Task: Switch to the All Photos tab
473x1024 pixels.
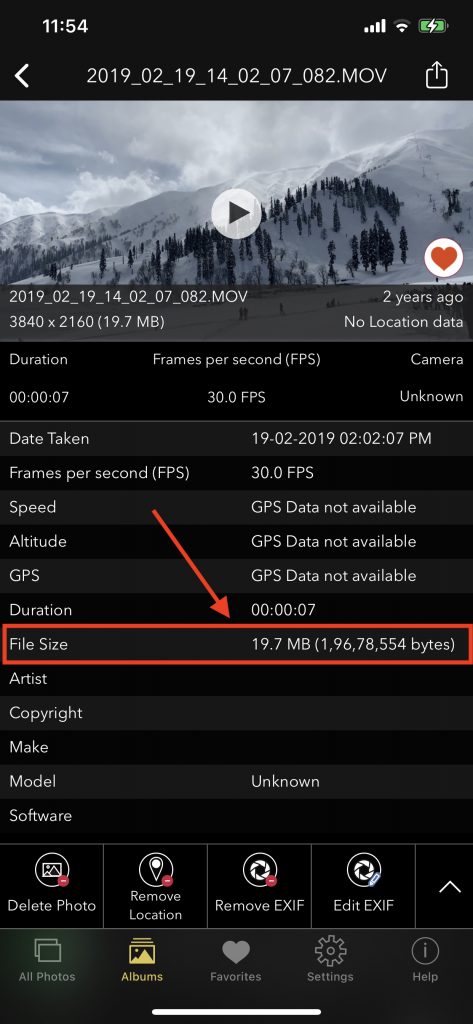Action: [47, 960]
